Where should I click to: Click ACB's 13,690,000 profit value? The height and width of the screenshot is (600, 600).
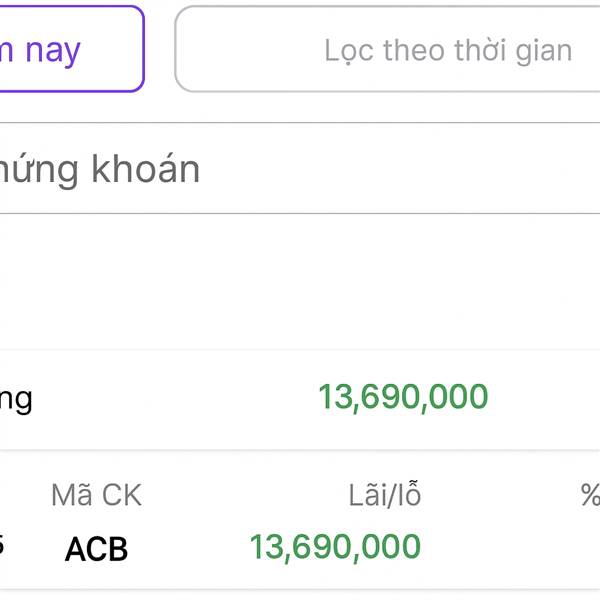334,547
